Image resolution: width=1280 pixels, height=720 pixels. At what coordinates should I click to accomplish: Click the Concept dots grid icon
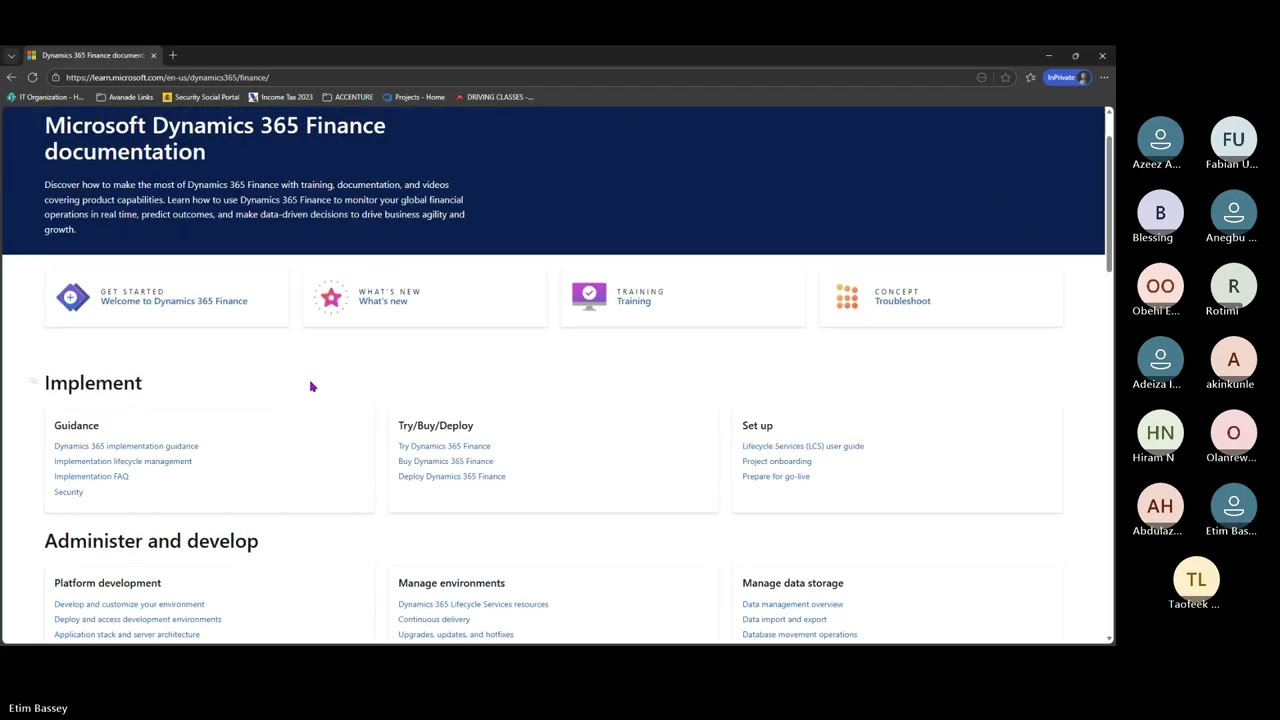pos(847,297)
